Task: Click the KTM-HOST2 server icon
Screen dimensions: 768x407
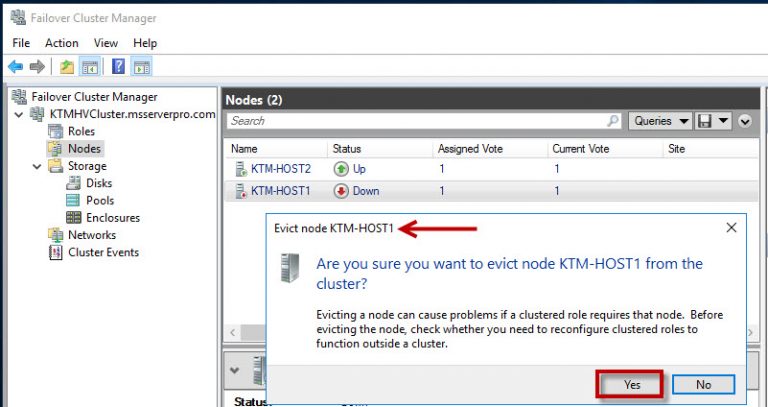Action: (x=241, y=169)
